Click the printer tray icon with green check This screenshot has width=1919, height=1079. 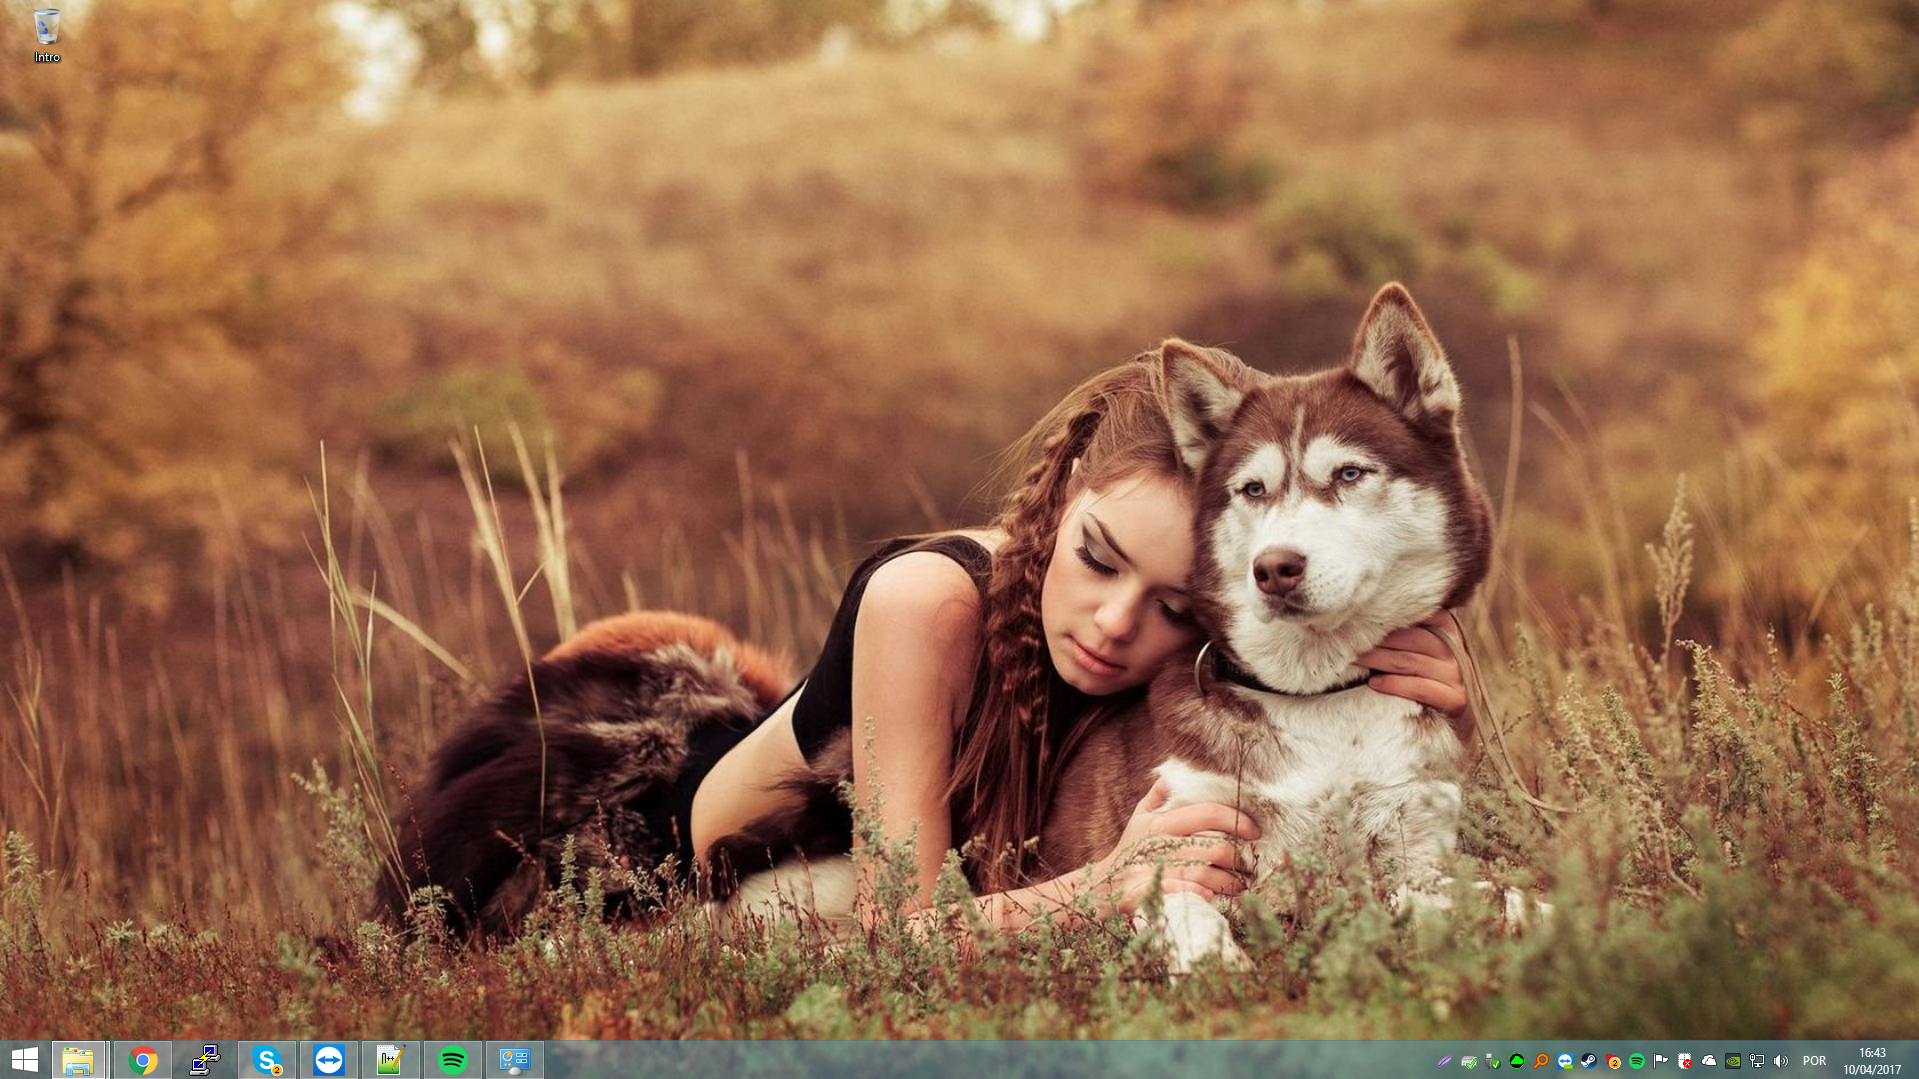pyautogui.click(x=1468, y=1061)
